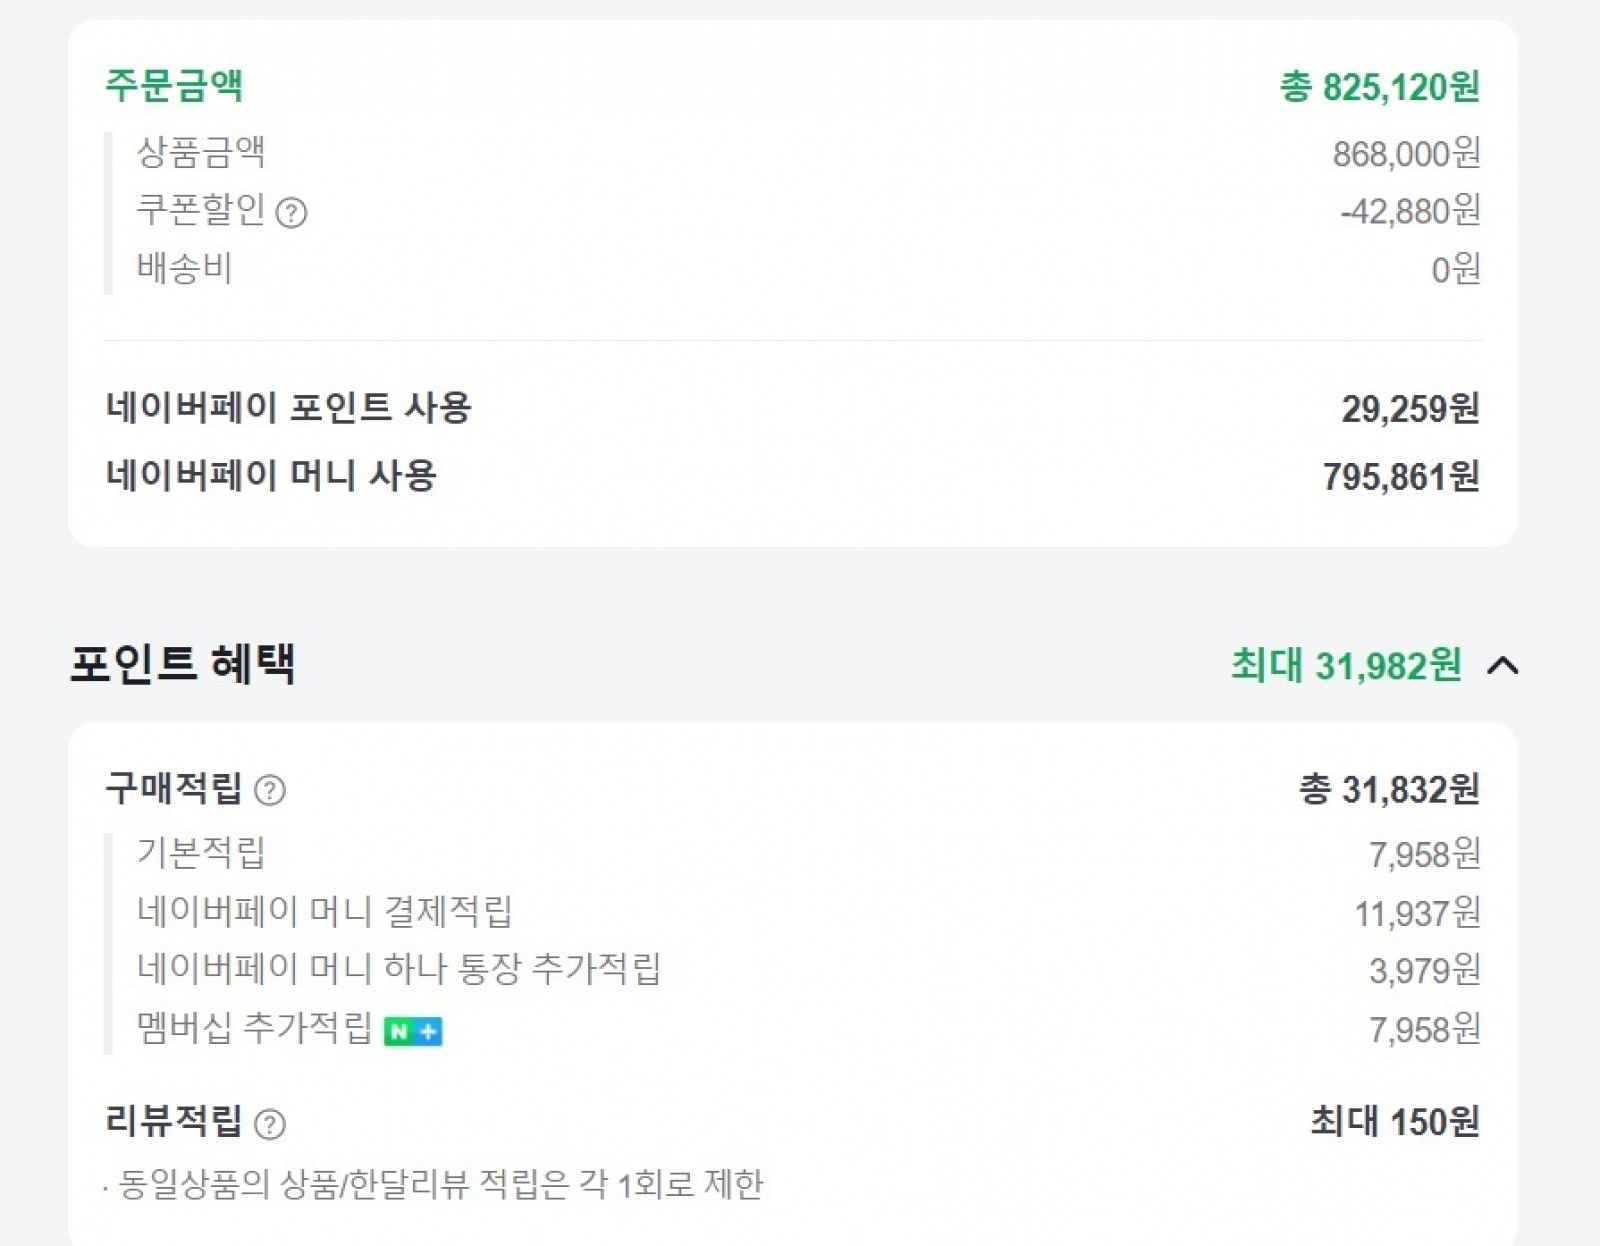Select the 네이버페이 포인트 사용 row
This screenshot has width=1600, height=1246.
coord(288,407)
